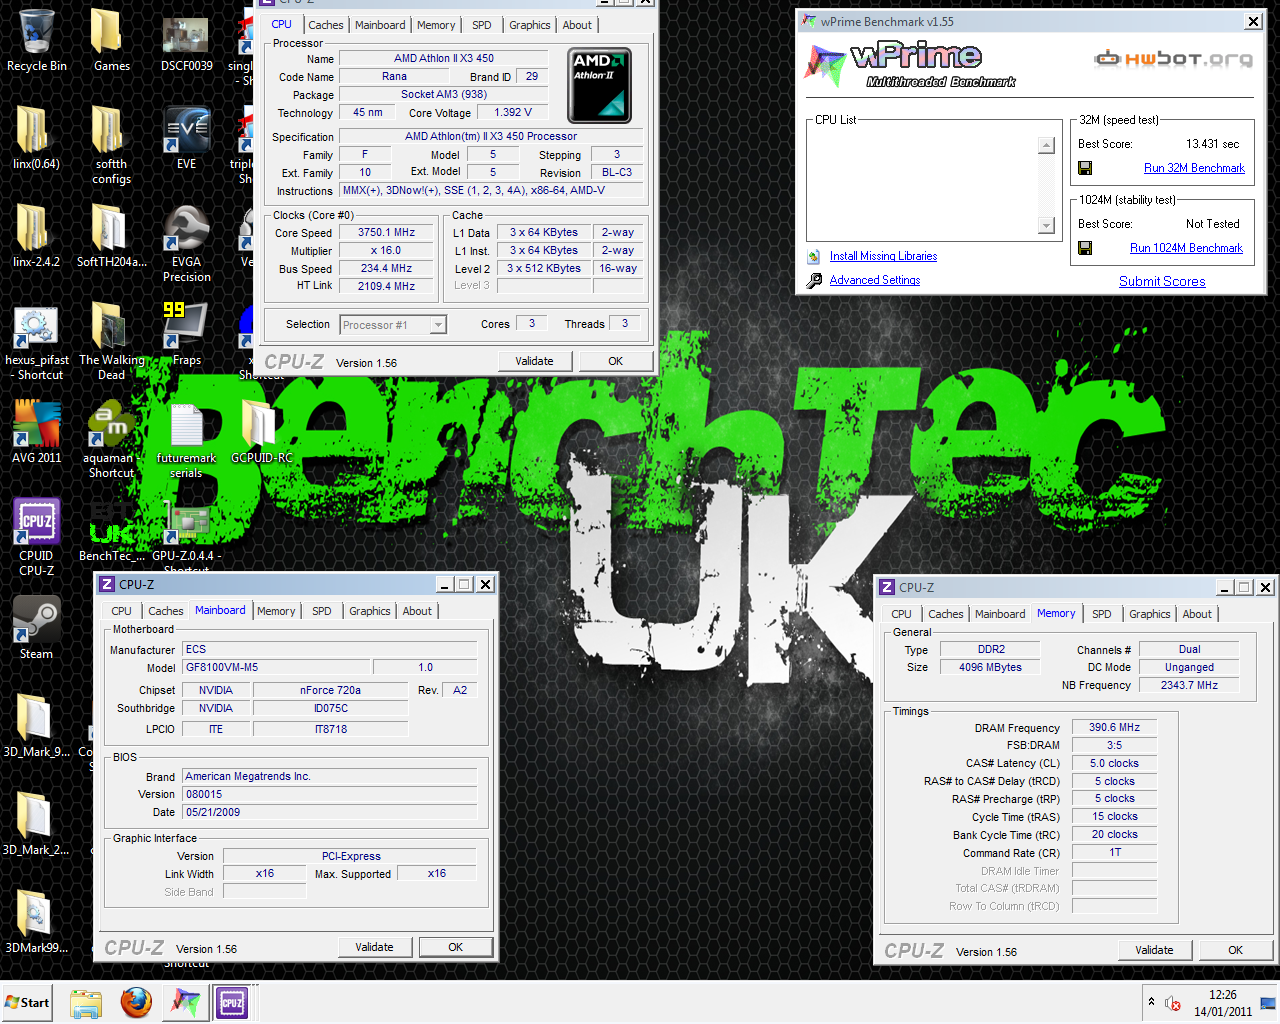Screen dimensions: 1280x1024
Task: Open the Recycle Bin desktop icon
Action: [36, 40]
